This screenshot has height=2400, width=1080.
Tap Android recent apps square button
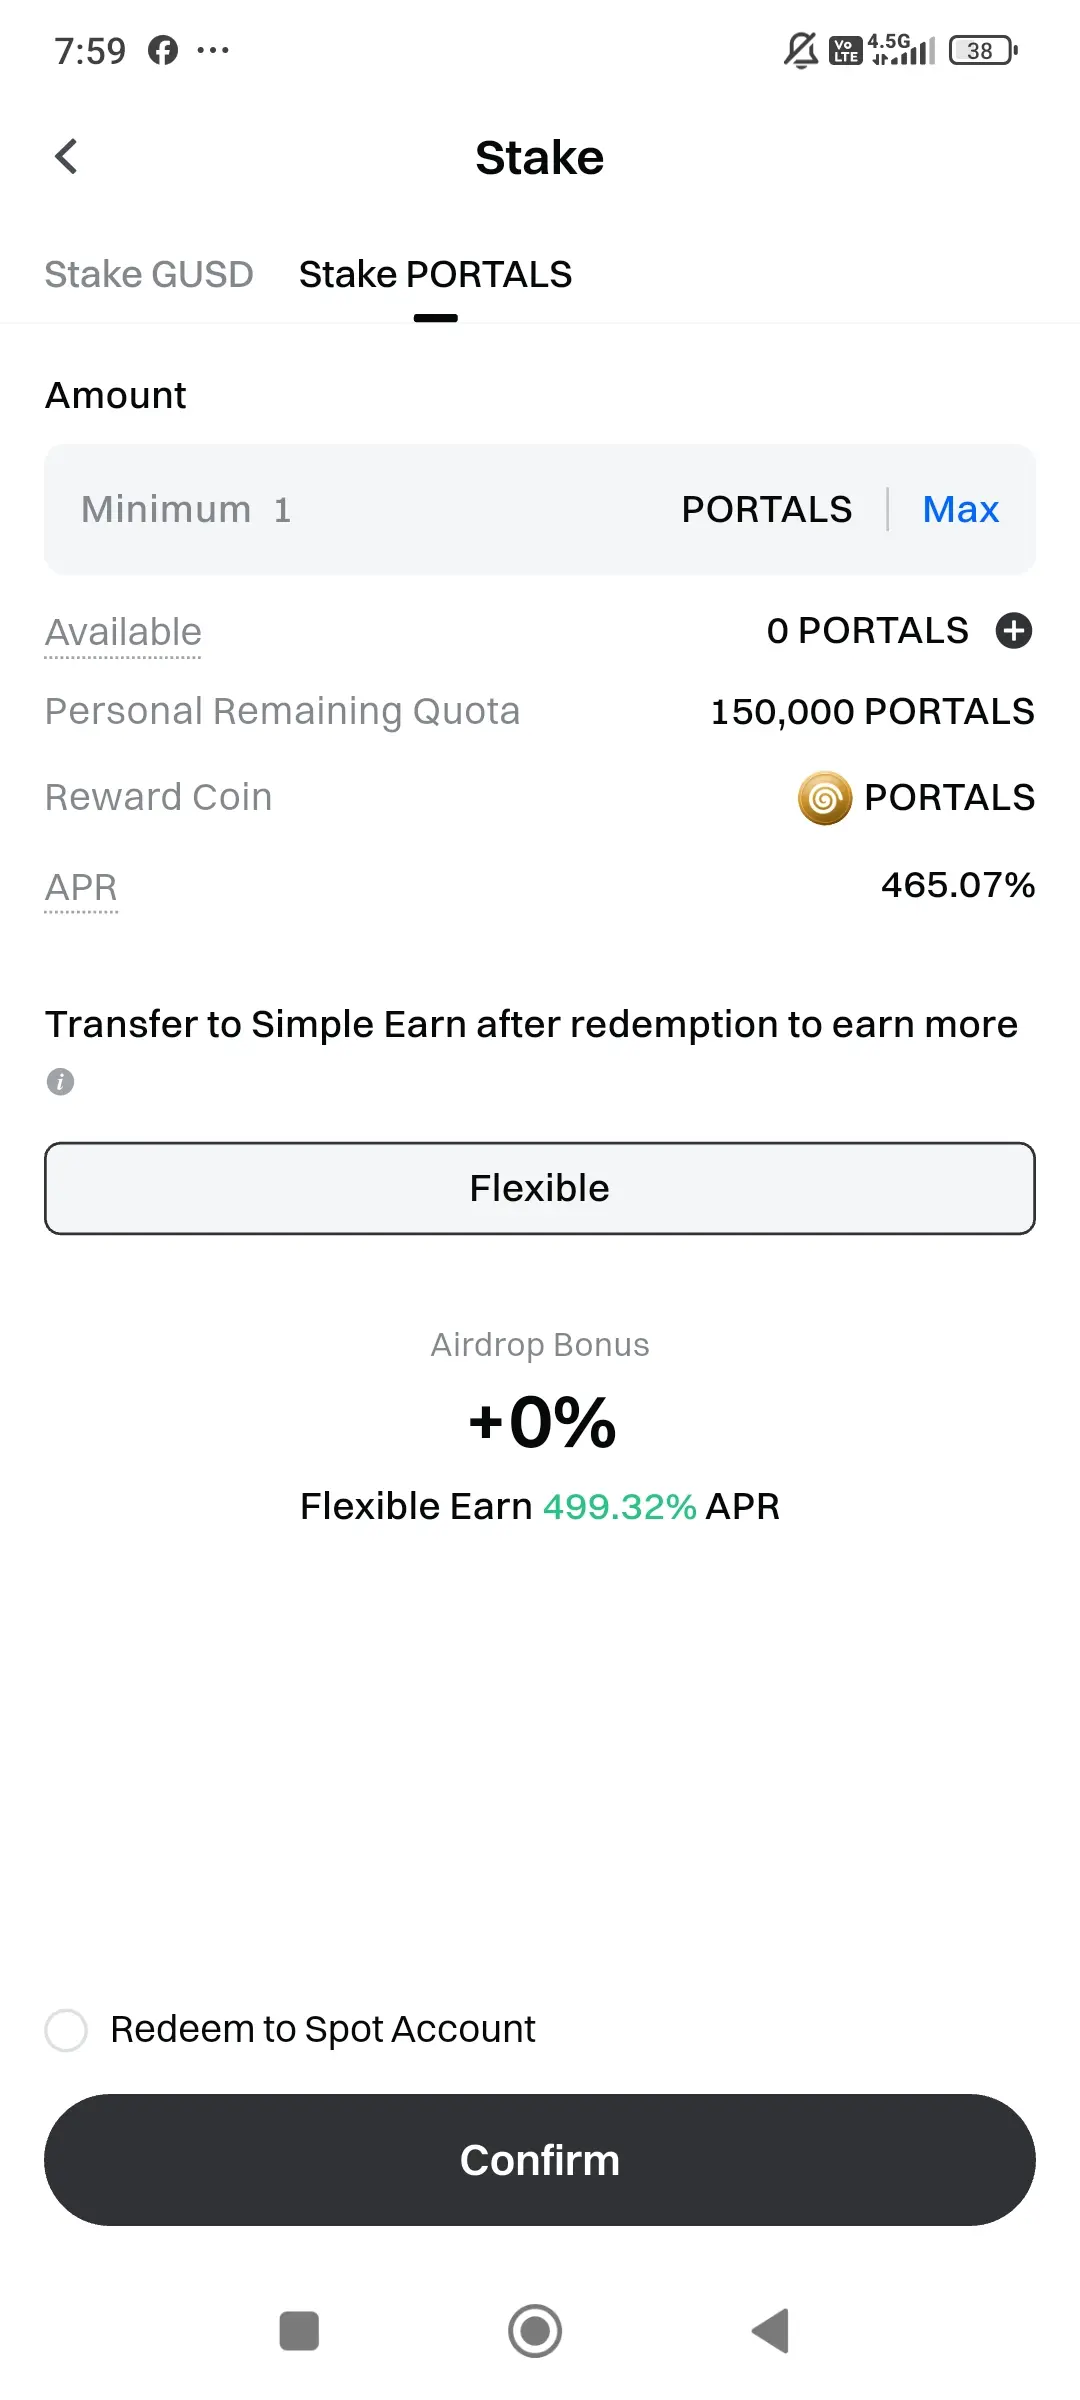[299, 2331]
